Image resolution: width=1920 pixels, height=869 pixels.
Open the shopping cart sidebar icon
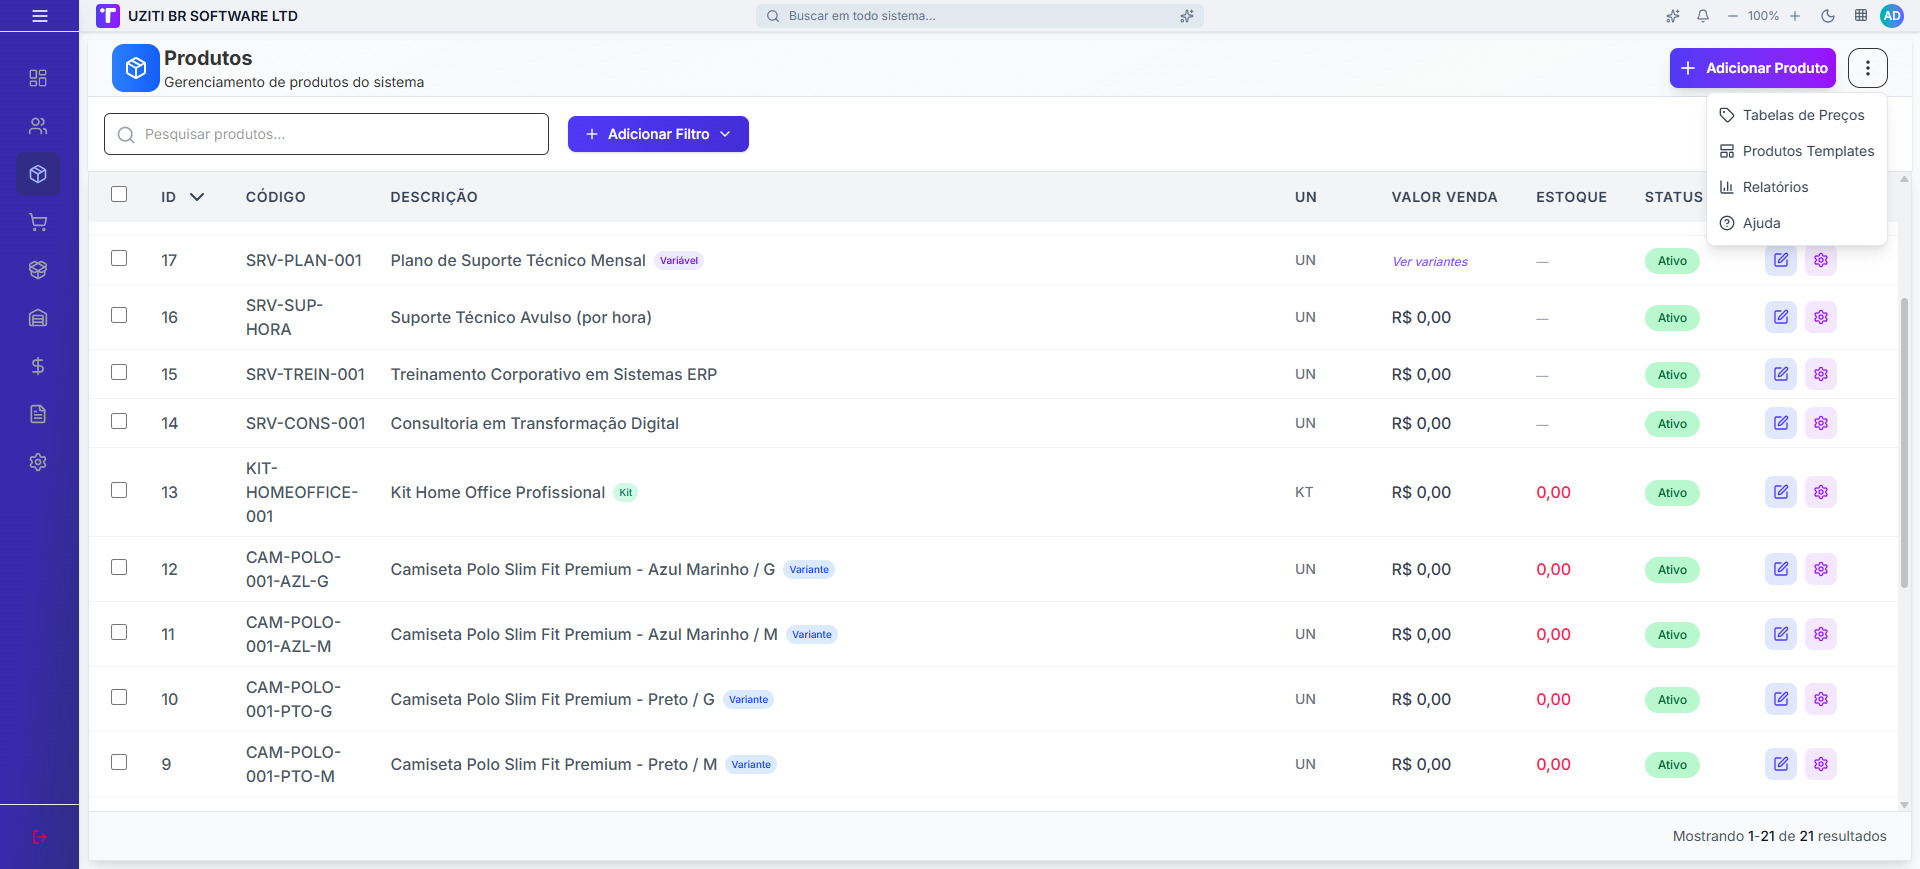[x=38, y=222]
